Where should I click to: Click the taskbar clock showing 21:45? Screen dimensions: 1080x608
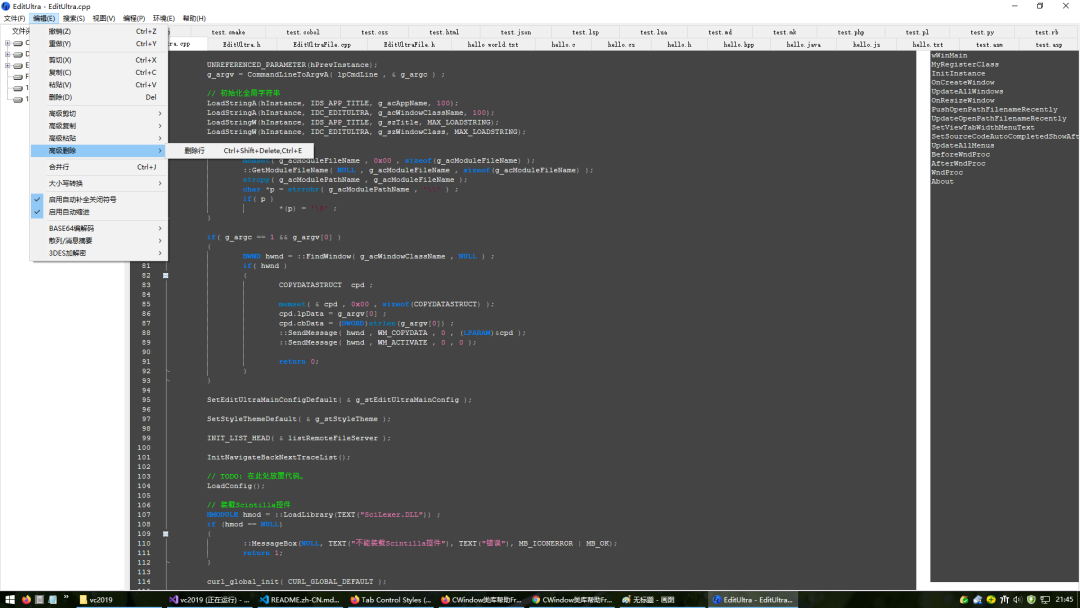[1064, 599]
